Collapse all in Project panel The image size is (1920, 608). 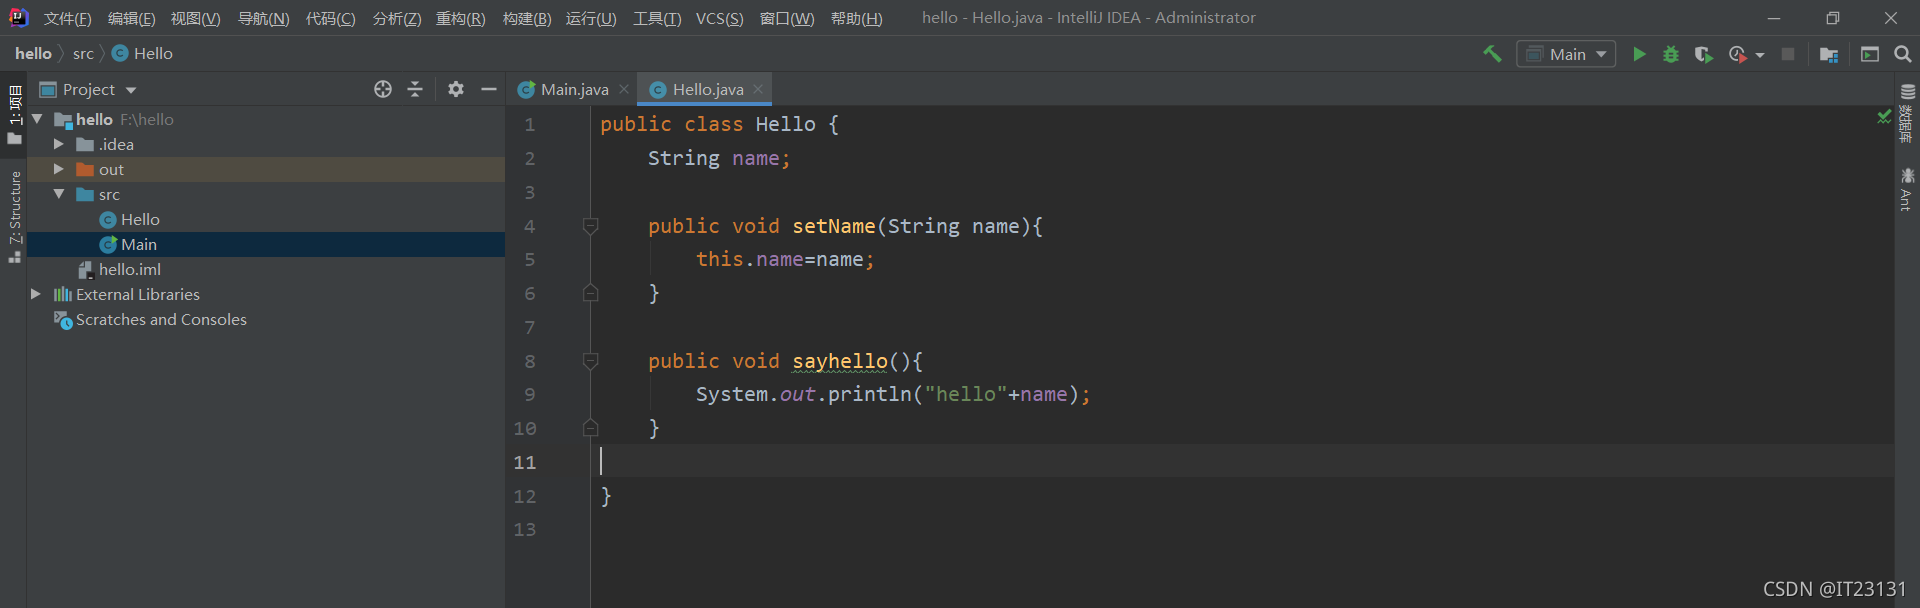coord(415,89)
